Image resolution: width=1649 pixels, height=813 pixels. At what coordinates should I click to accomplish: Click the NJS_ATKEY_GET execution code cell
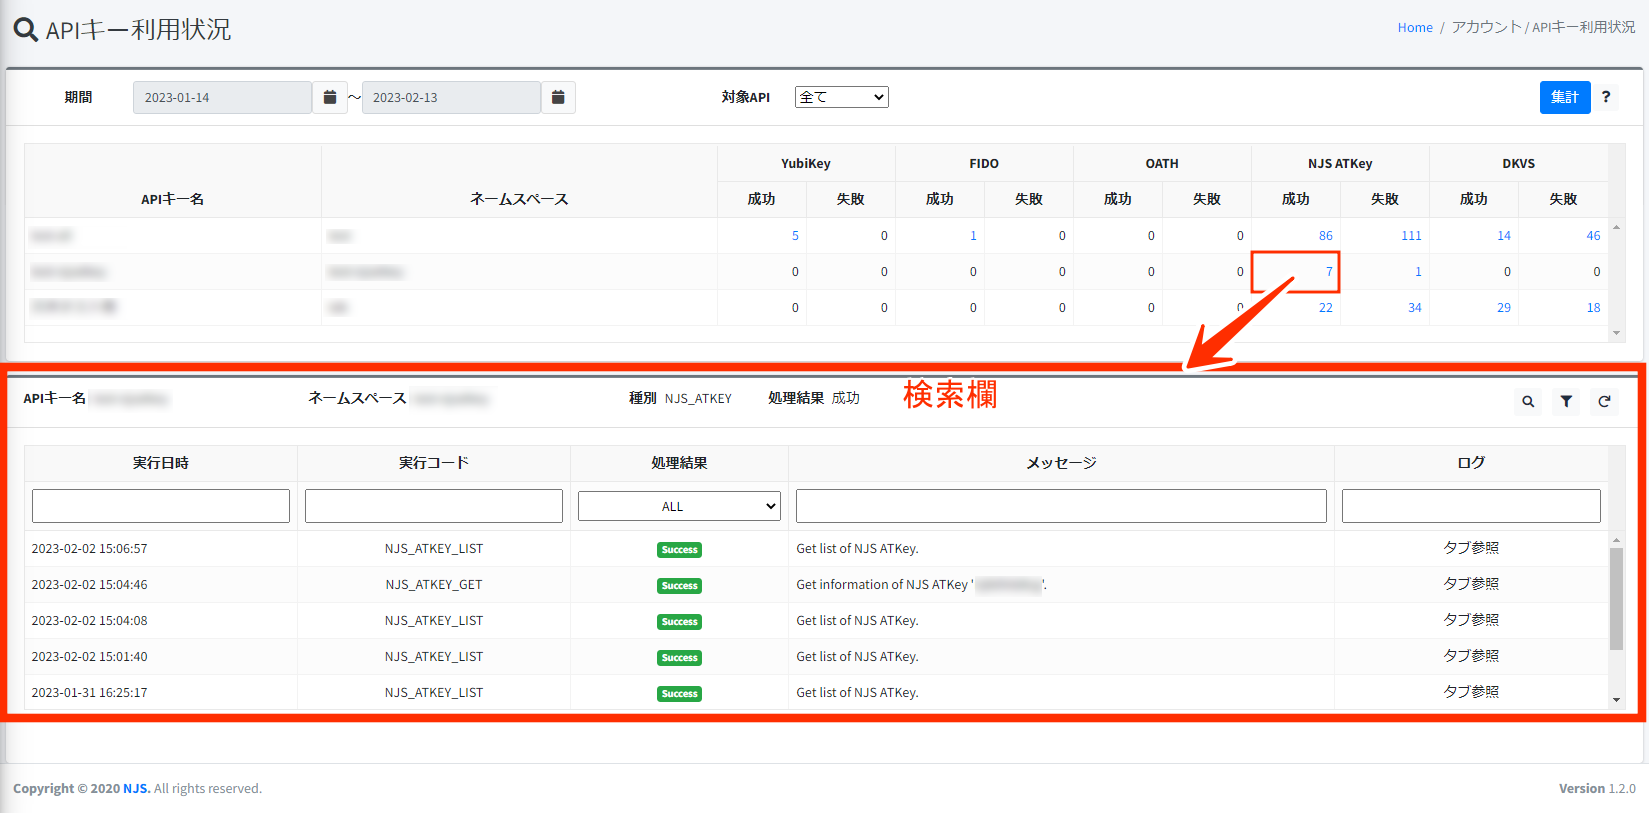point(434,585)
